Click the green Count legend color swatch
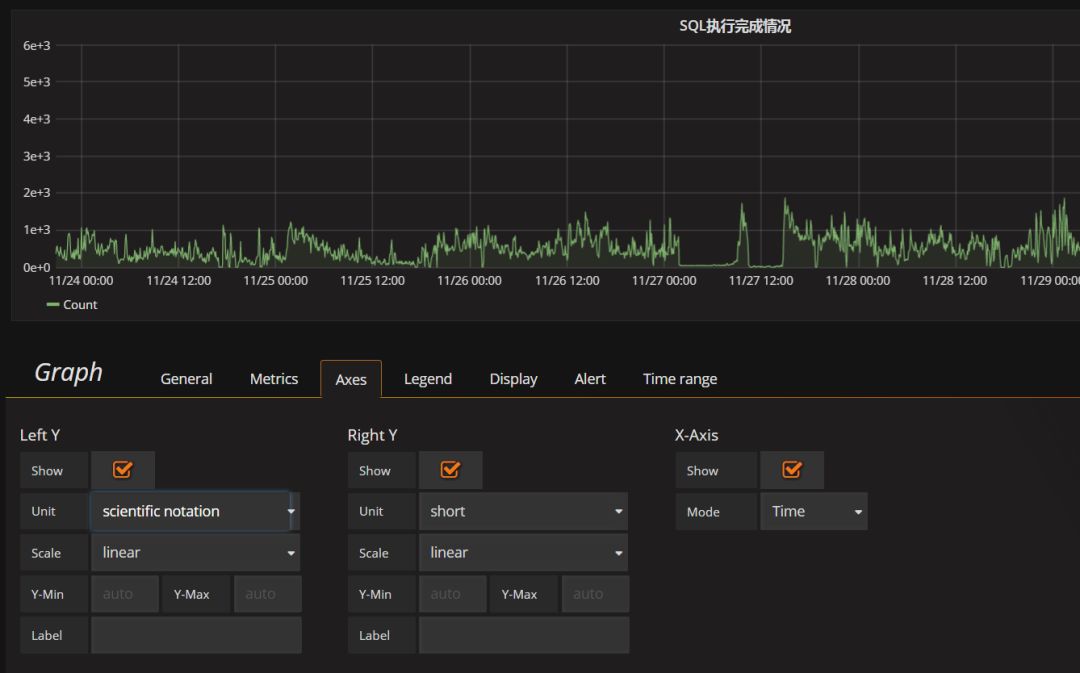The height and width of the screenshot is (673, 1080). (x=52, y=304)
